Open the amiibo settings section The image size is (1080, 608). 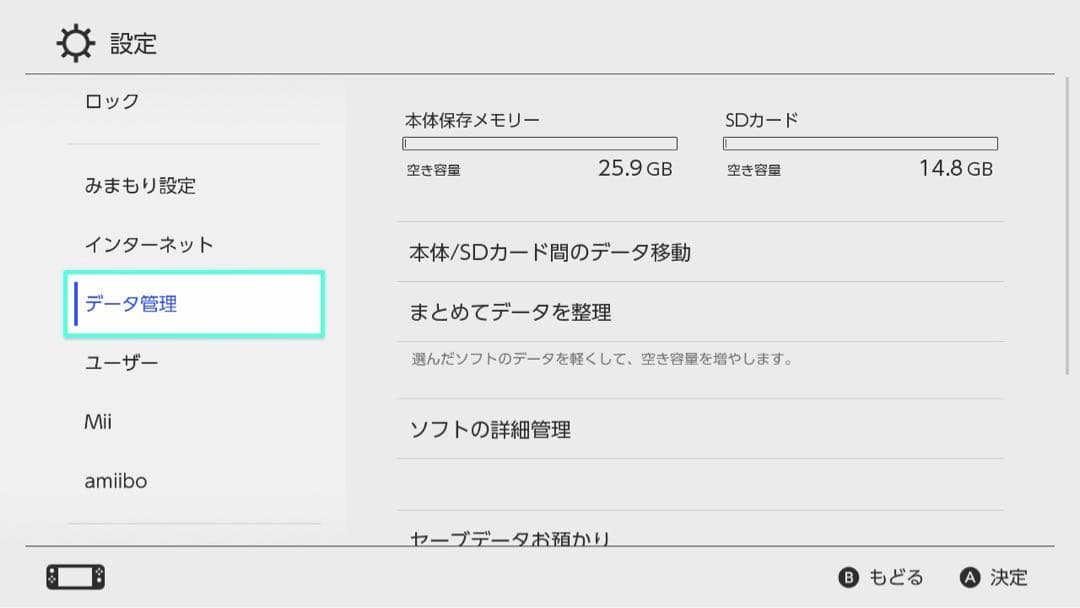coord(115,480)
